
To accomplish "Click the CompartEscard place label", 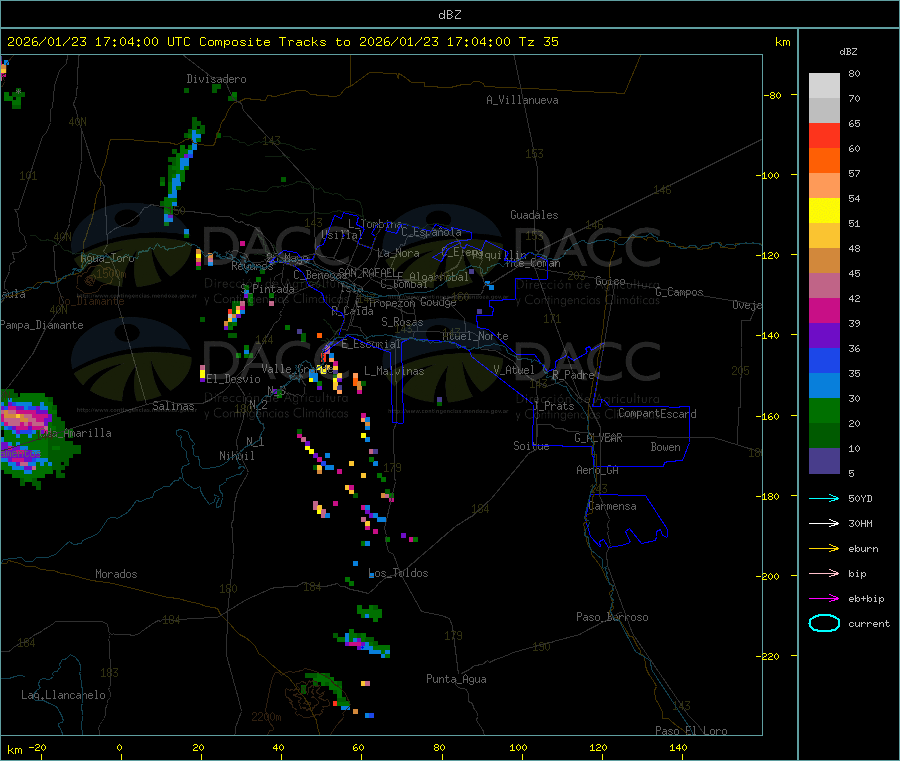I will click(x=657, y=413).
